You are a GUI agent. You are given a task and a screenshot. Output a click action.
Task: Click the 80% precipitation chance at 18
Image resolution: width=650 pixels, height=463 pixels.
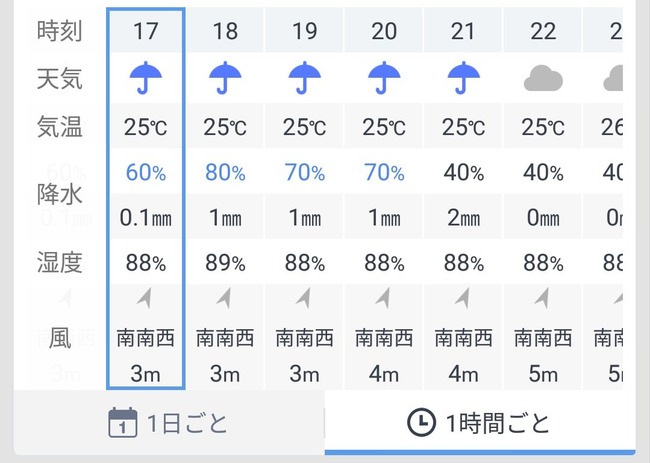(225, 172)
